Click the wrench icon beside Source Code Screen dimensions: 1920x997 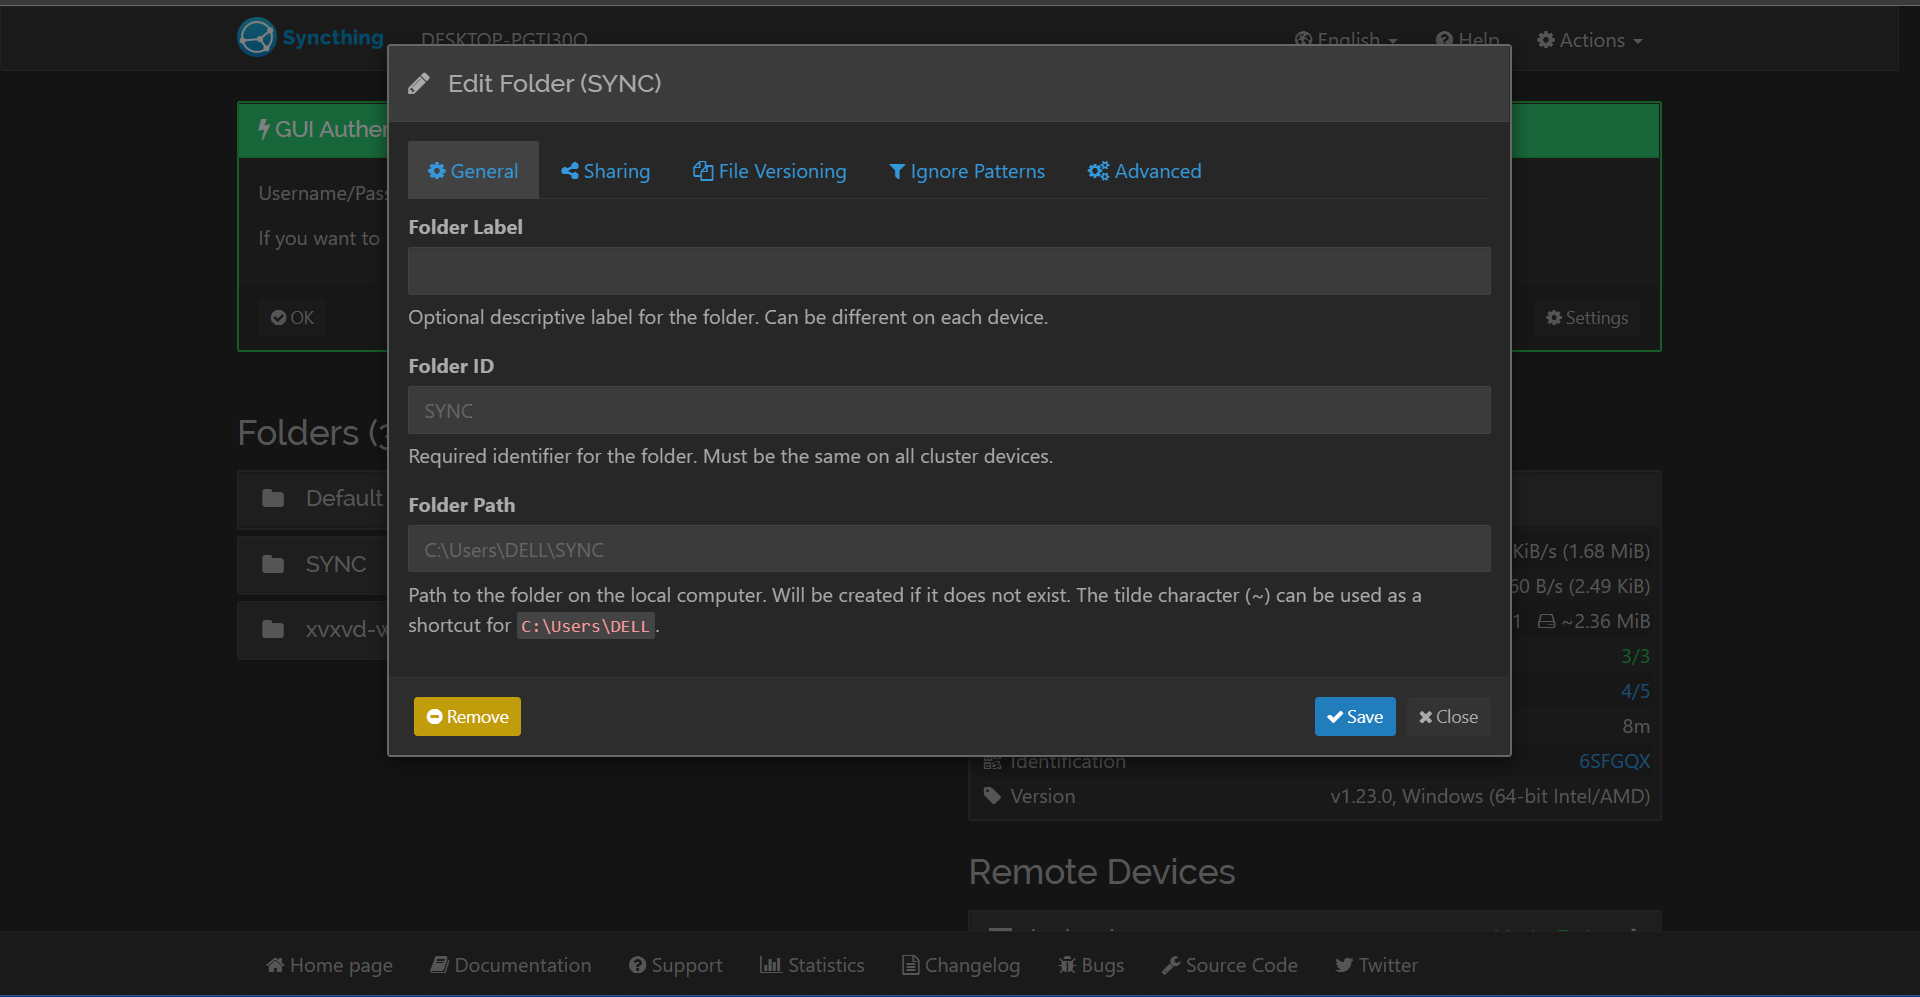[1171, 964]
